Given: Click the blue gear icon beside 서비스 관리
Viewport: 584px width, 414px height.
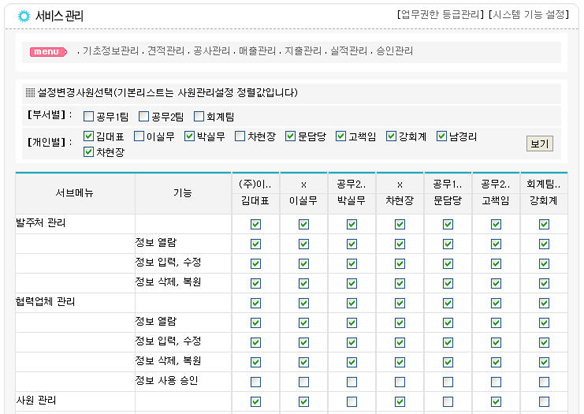Looking at the screenshot, I should (x=24, y=16).
